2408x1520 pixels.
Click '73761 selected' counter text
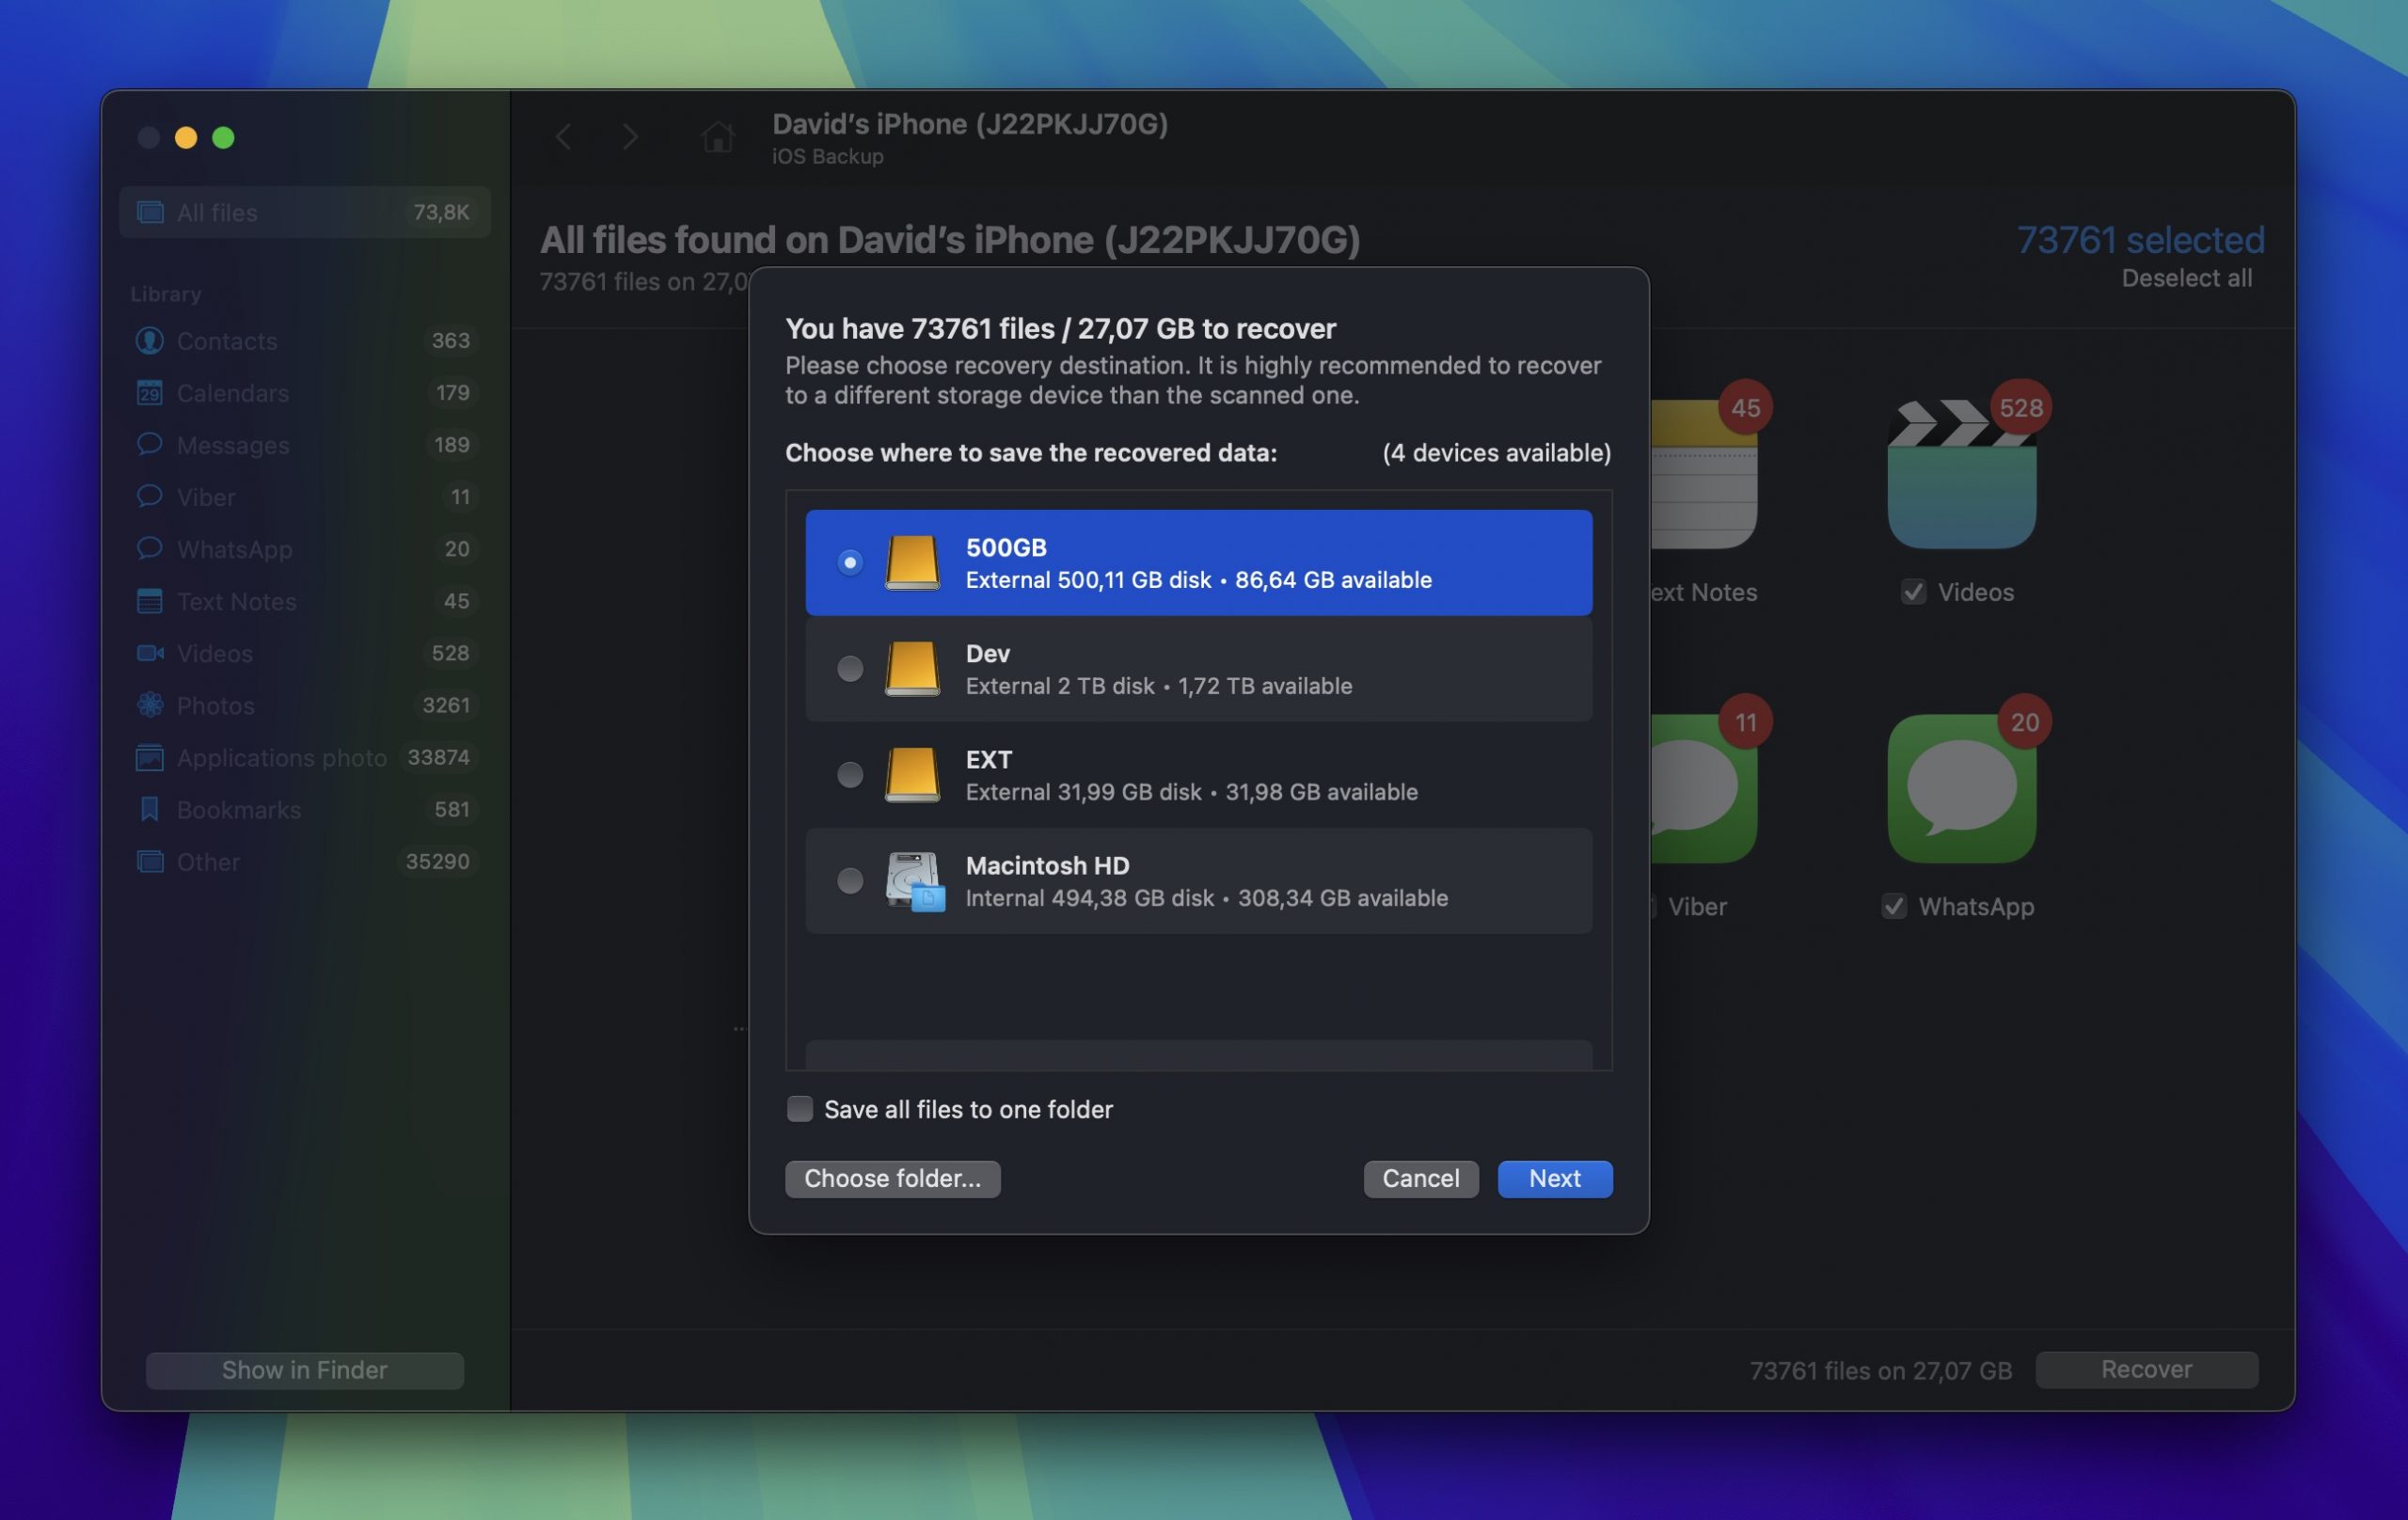(2140, 240)
